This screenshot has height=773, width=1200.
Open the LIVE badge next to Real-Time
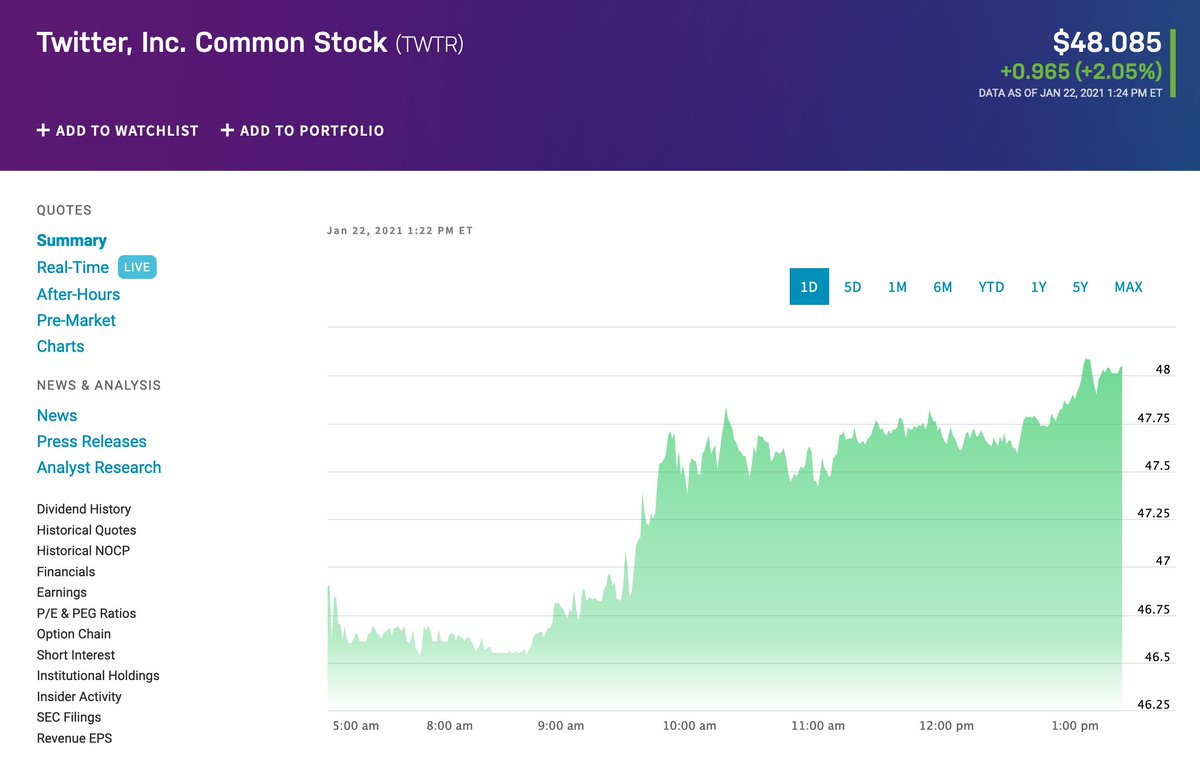[137, 267]
